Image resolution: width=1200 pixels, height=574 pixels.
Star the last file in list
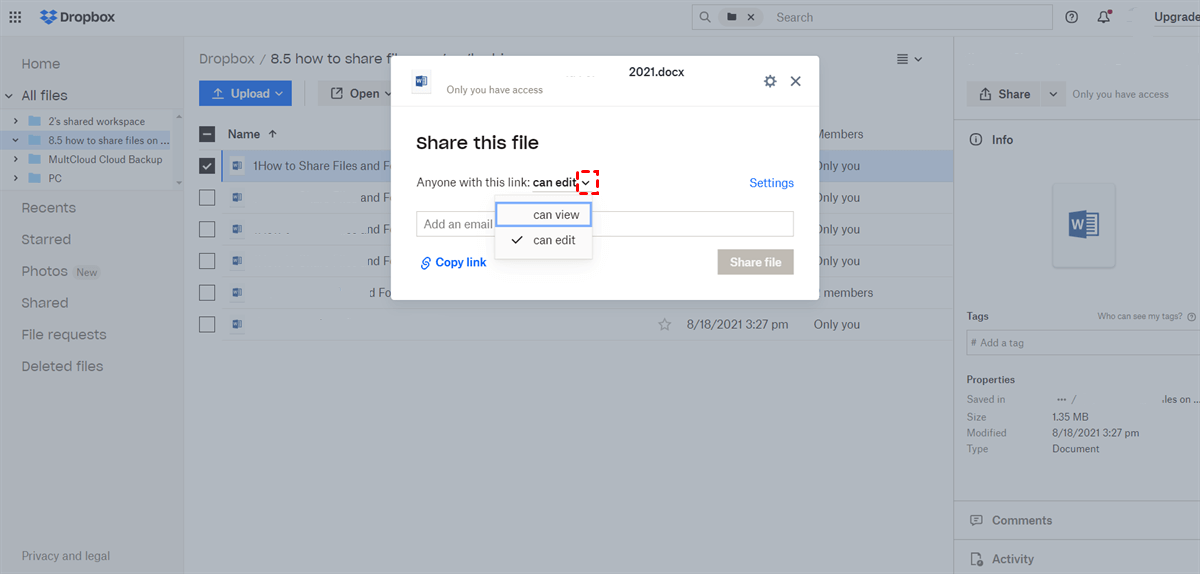[664, 325]
